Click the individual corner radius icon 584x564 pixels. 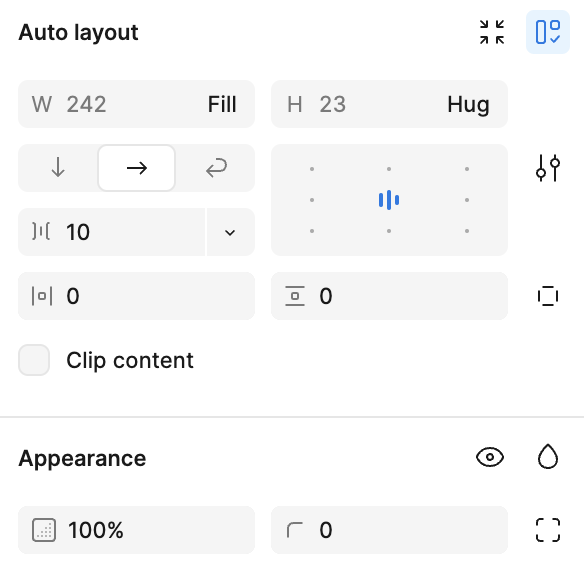[548, 530]
